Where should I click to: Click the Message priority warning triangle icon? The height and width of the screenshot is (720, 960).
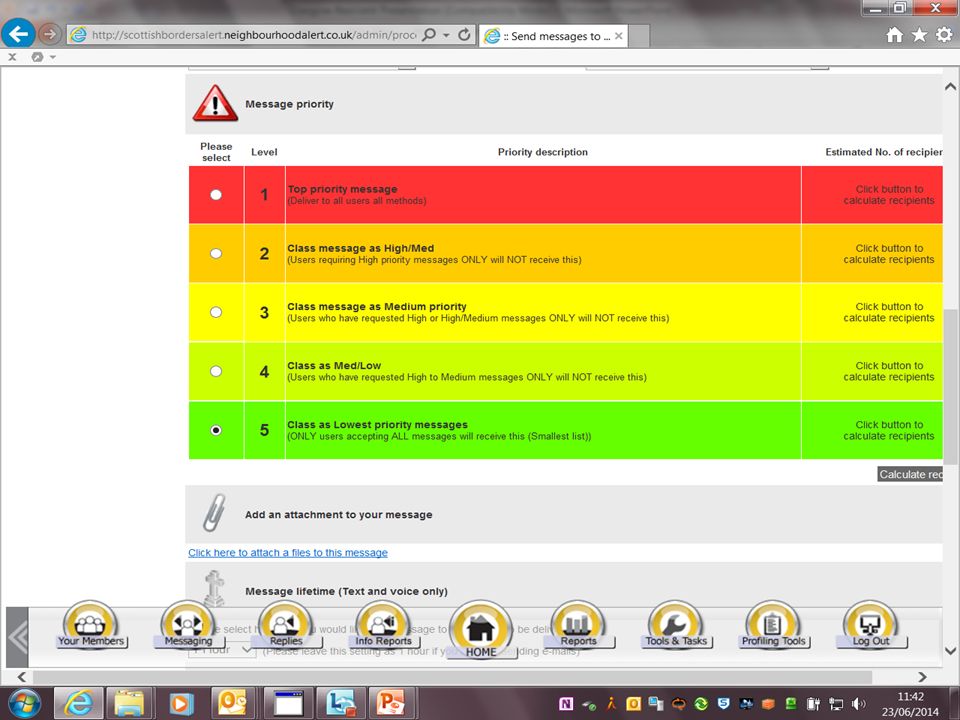click(215, 103)
